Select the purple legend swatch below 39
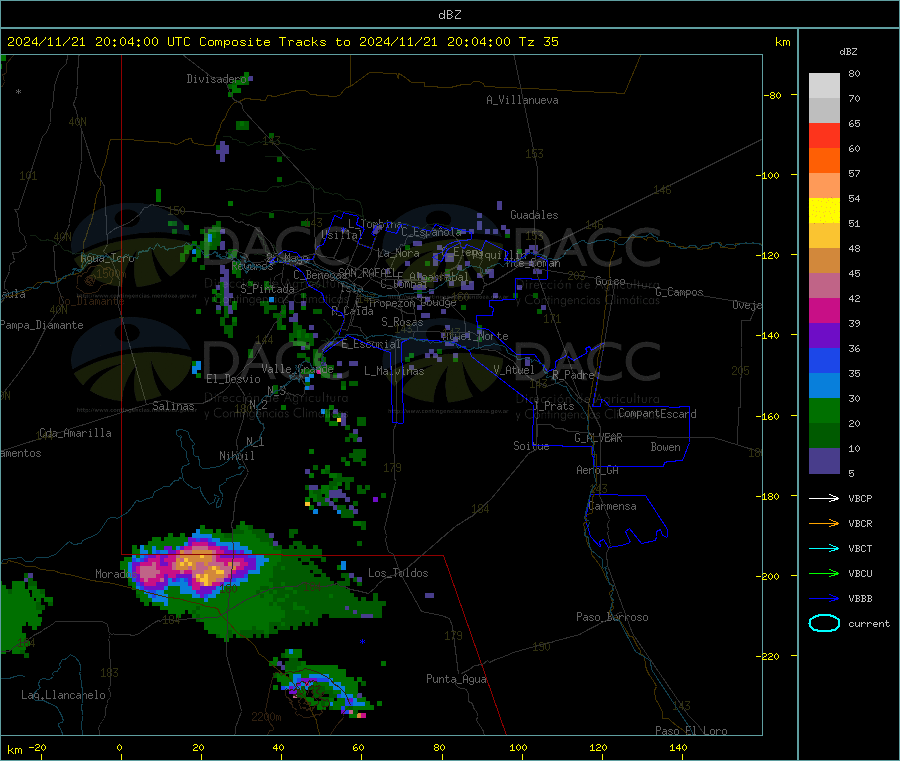Screen dimensions: 900x761 (x=824, y=336)
